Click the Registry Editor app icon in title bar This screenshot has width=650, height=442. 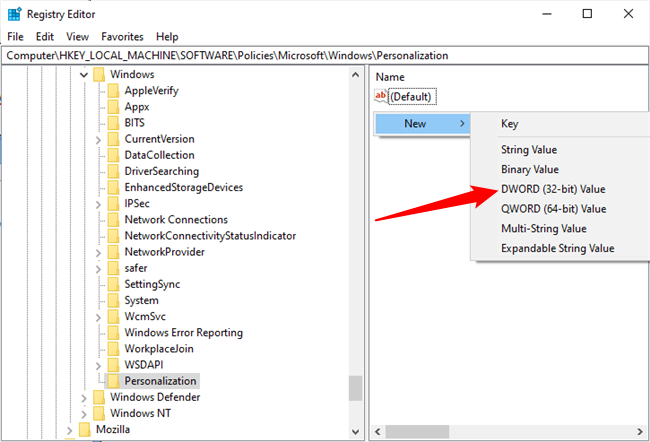[x=15, y=14]
